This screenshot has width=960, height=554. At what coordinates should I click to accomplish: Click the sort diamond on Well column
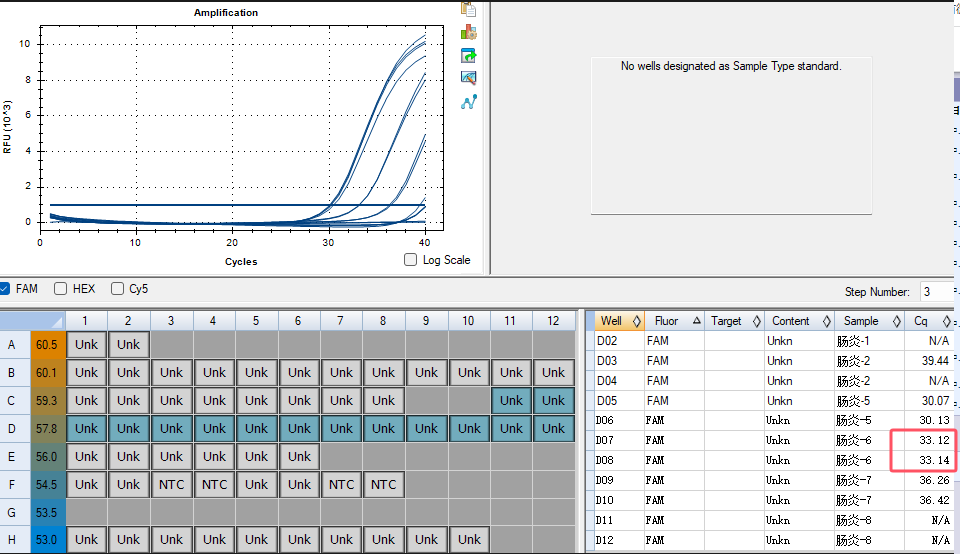pos(637,321)
